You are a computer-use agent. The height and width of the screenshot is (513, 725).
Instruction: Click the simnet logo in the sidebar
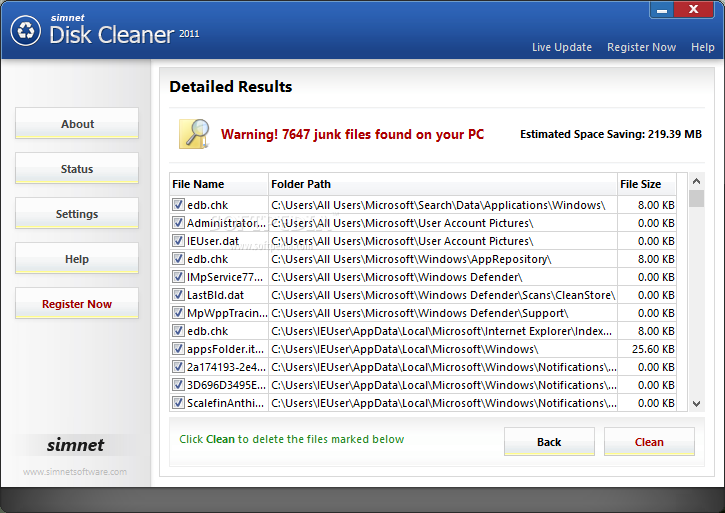coord(75,445)
